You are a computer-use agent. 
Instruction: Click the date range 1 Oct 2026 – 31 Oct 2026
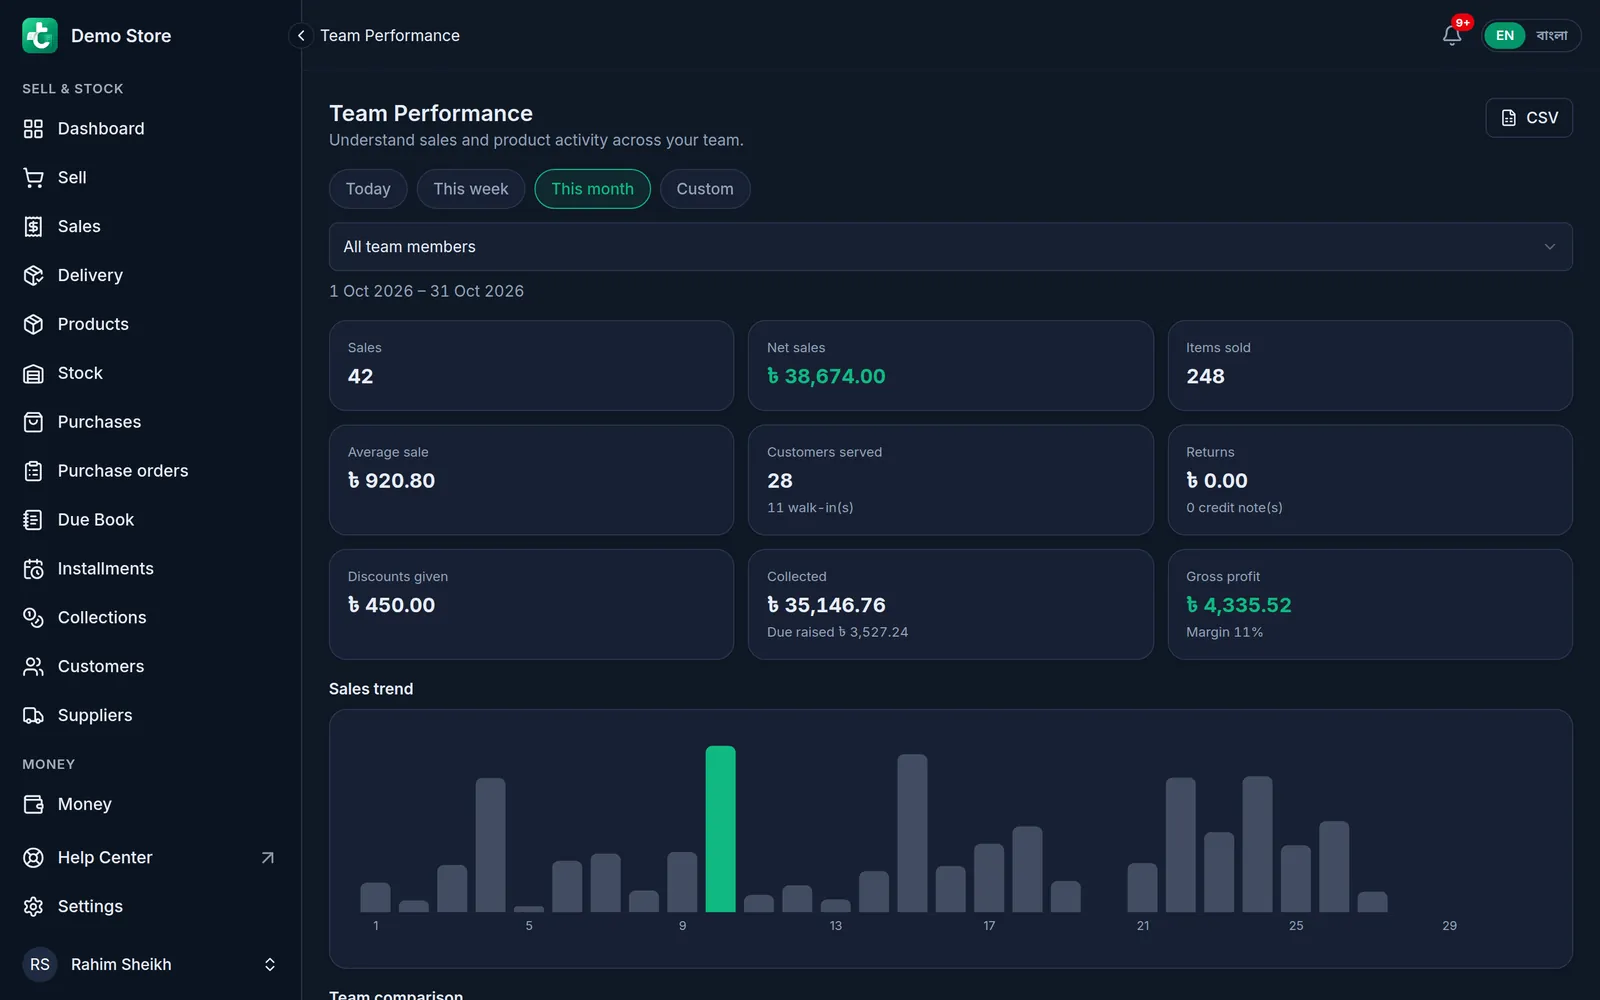pos(426,291)
